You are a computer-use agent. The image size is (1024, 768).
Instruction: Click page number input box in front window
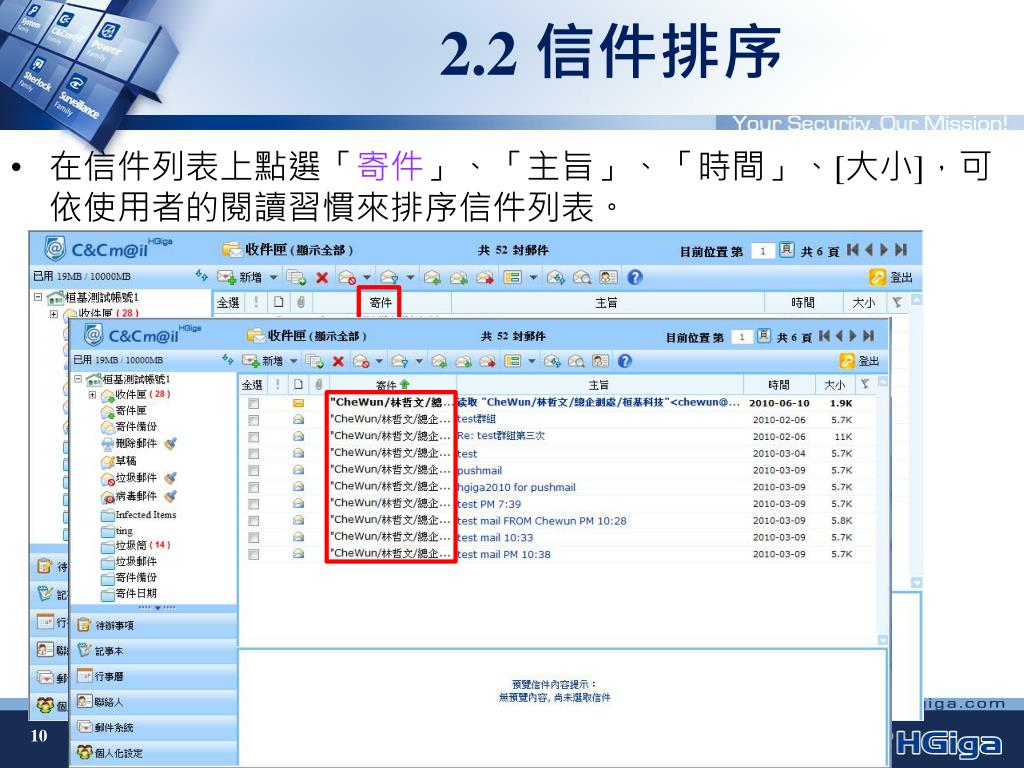(741, 337)
